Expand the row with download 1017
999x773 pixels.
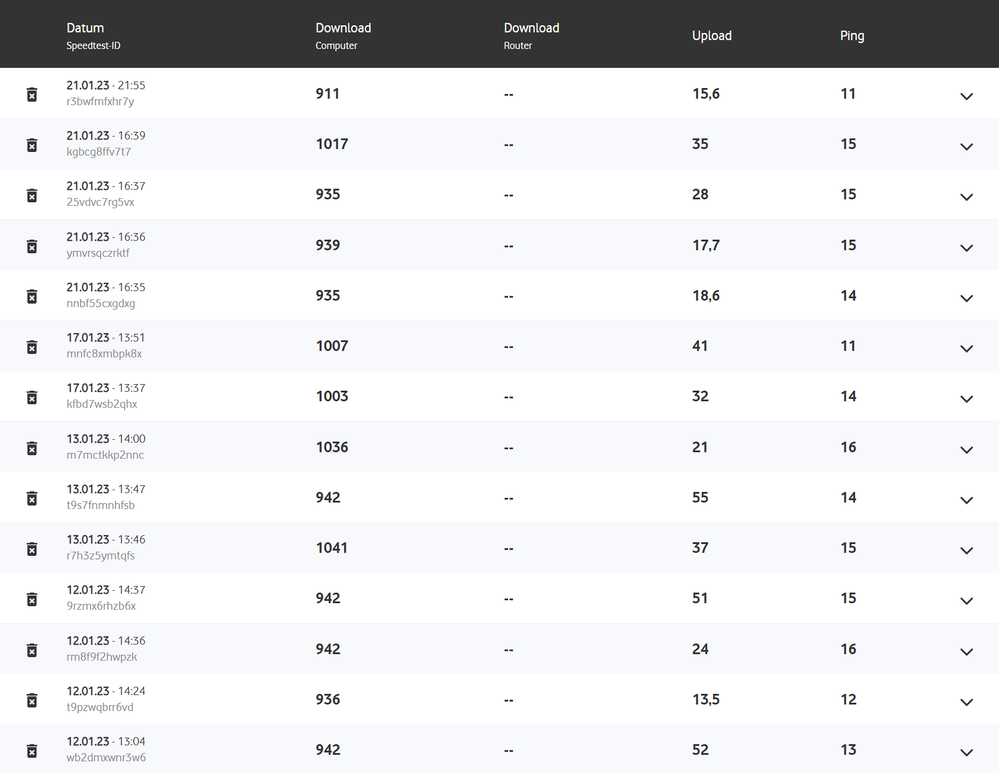(966, 146)
